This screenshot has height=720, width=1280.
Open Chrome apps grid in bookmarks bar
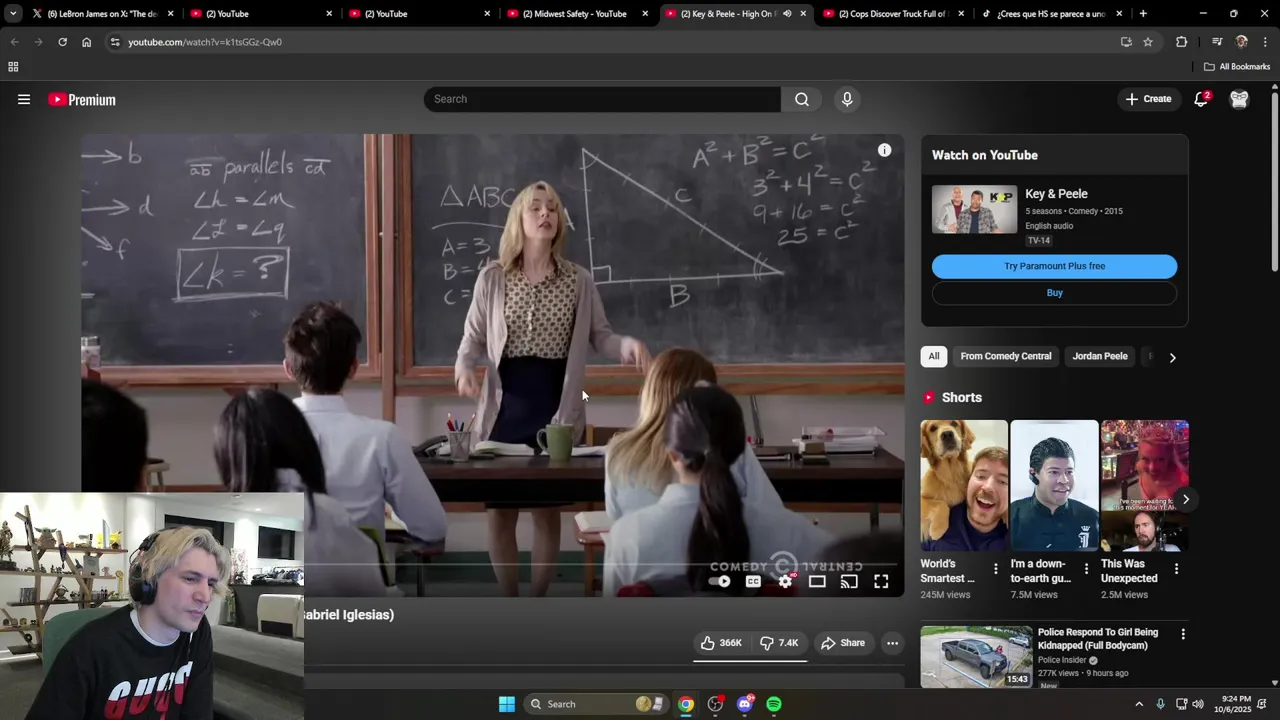(13, 67)
